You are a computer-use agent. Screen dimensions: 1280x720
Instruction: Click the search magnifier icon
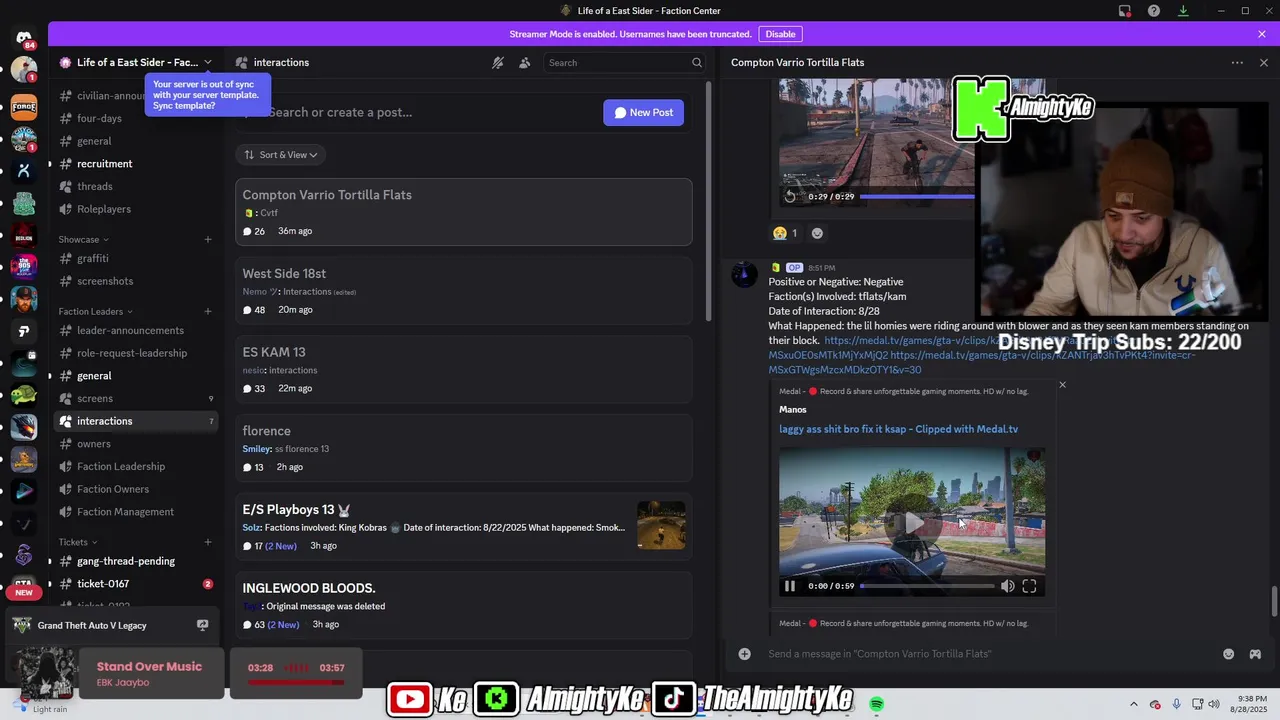(x=697, y=62)
